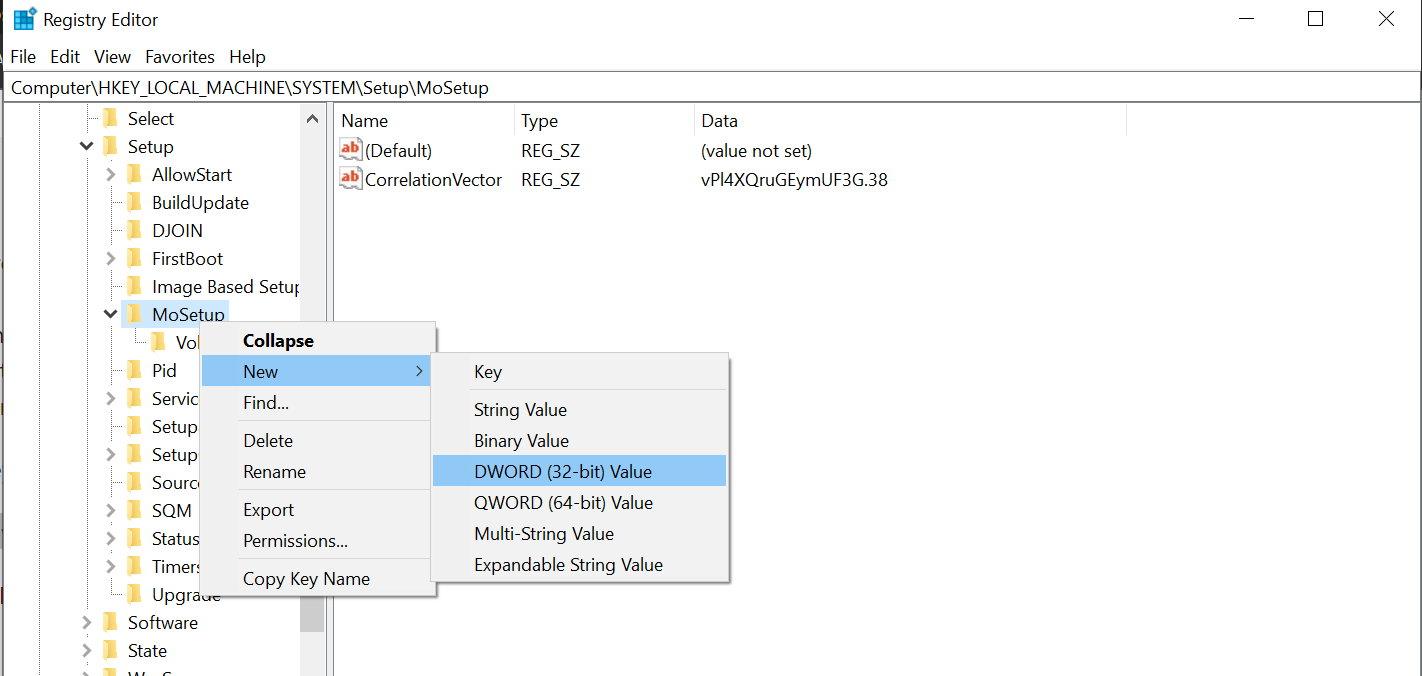The width and height of the screenshot is (1422, 676).
Task: Expand the AllowStart key arrow
Action: pyautogui.click(x=111, y=175)
